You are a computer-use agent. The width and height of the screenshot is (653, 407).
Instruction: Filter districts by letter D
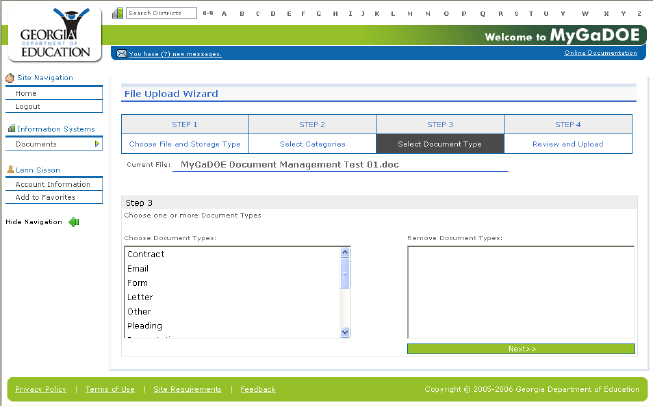point(273,14)
